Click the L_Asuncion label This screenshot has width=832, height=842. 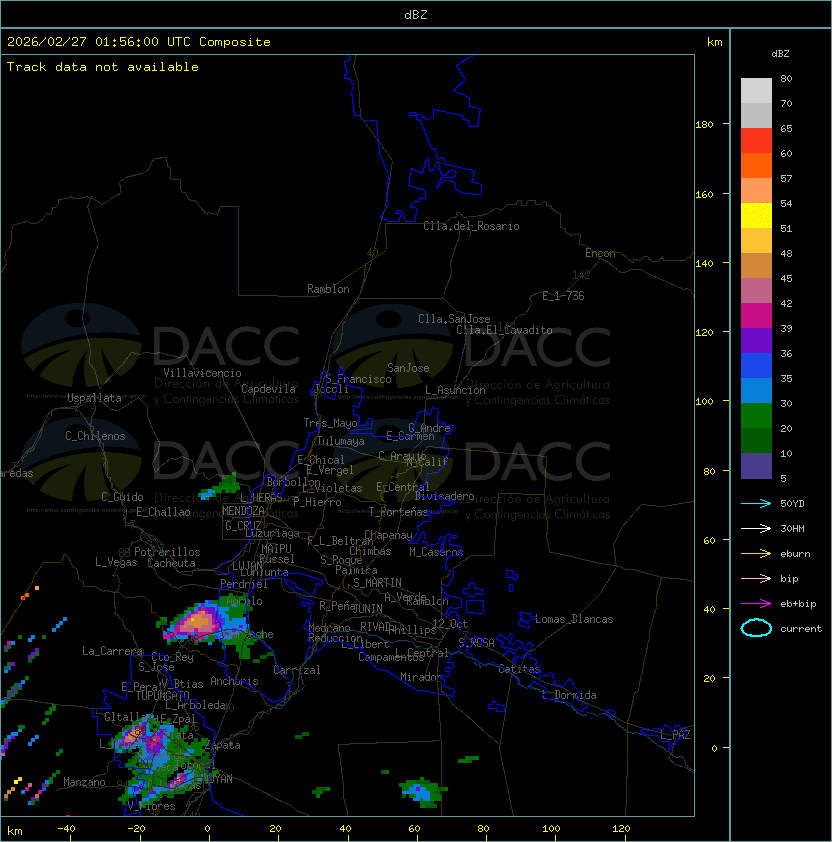(455, 390)
